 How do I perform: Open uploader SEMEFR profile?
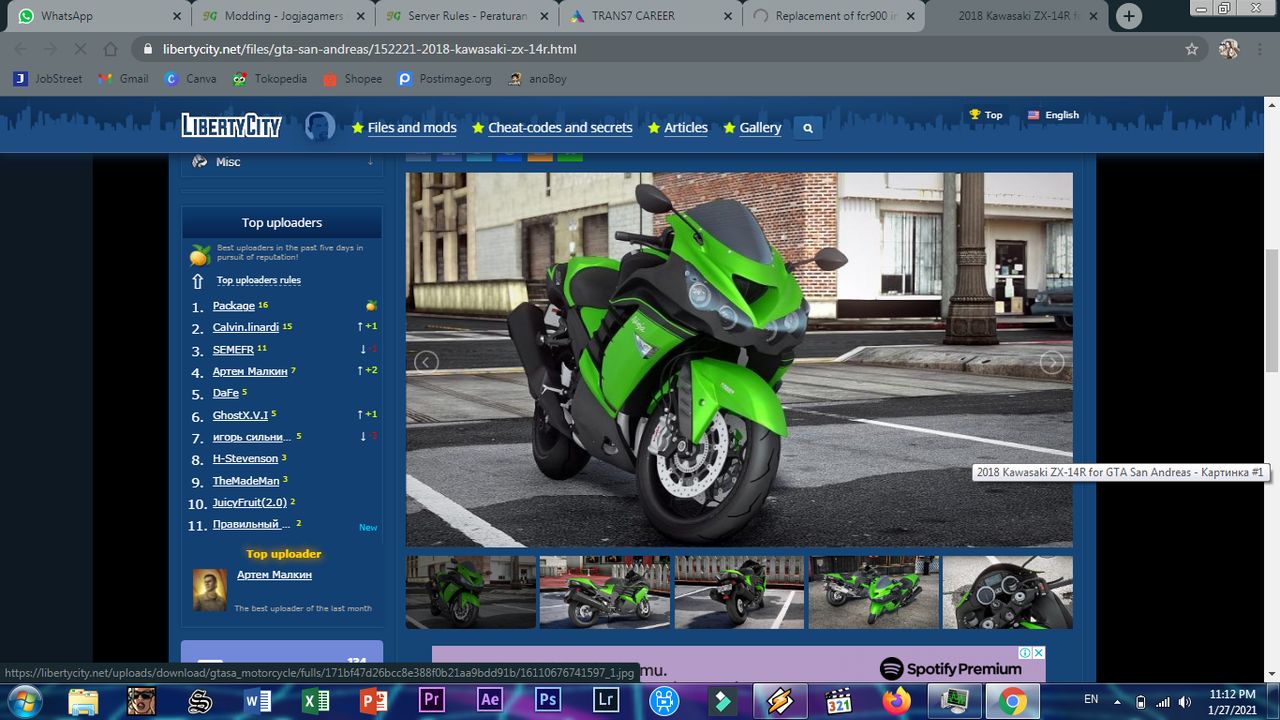pyautogui.click(x=233, y=350)
